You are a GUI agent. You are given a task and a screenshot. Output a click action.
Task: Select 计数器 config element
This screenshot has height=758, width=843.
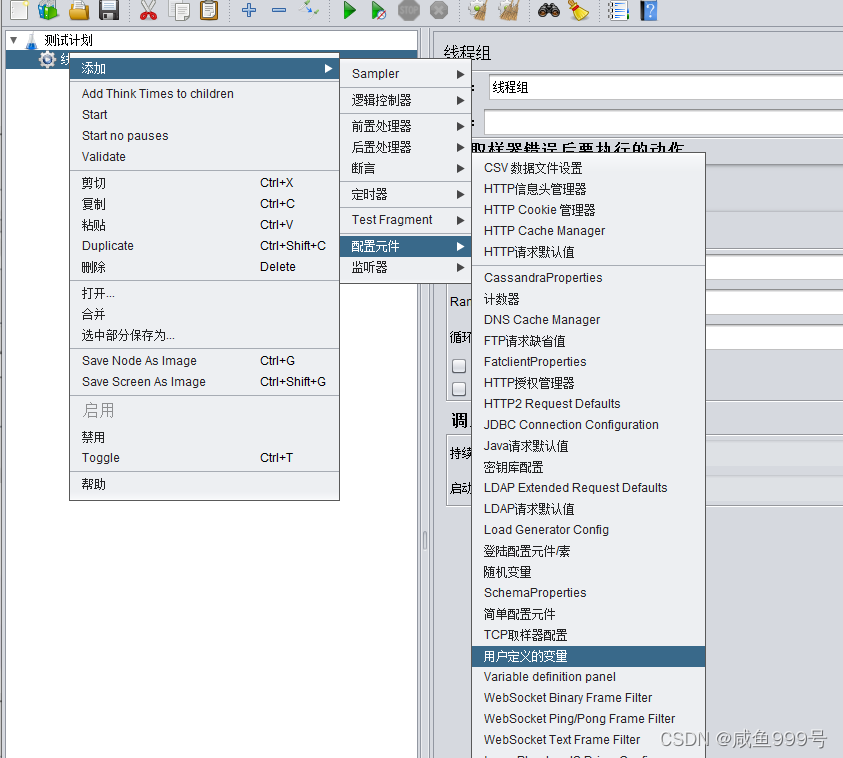(x=588, y=299)
